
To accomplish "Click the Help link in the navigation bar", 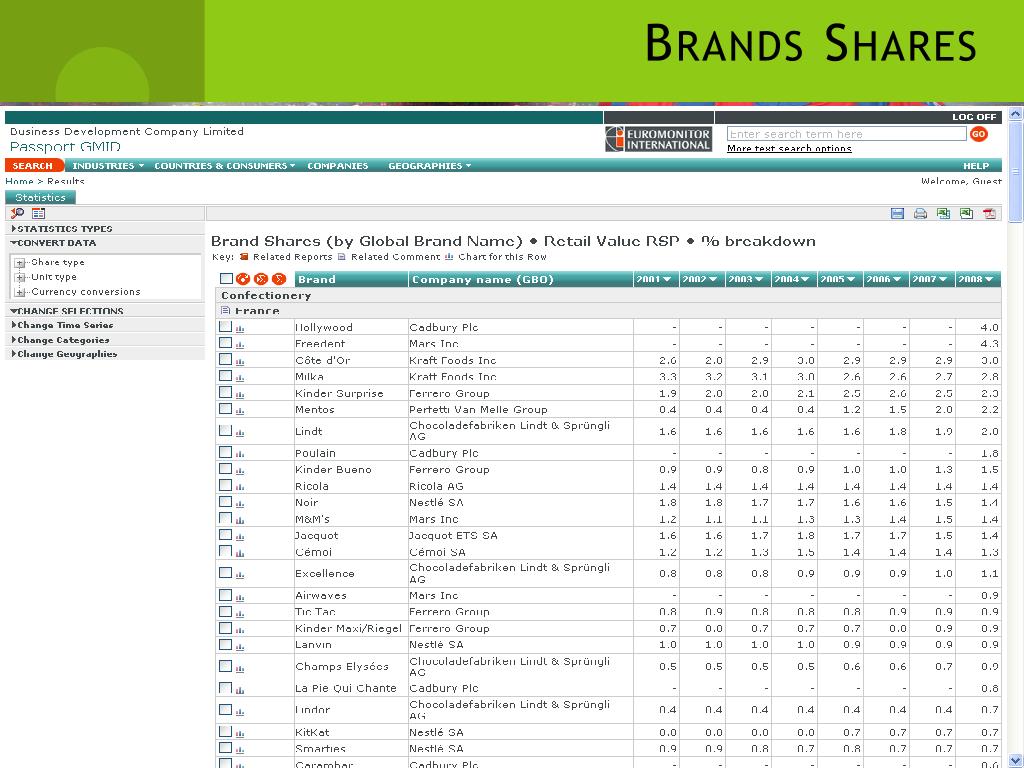I will coord(976,166).
